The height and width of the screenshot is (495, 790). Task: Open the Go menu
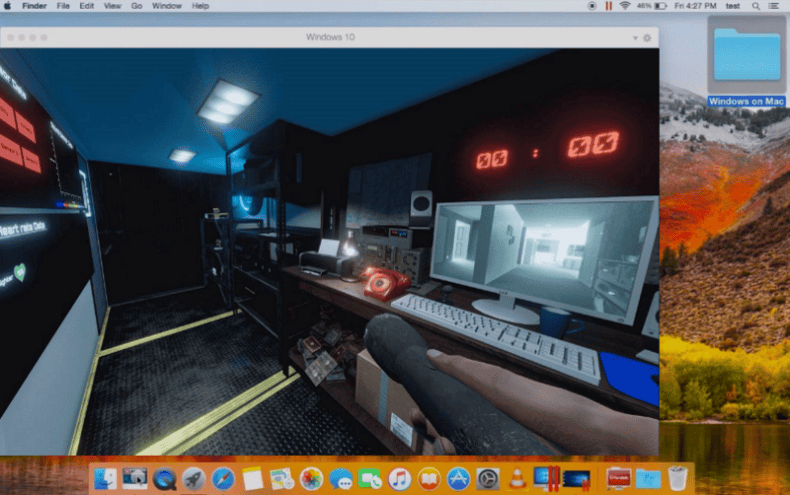coord(137,6)
